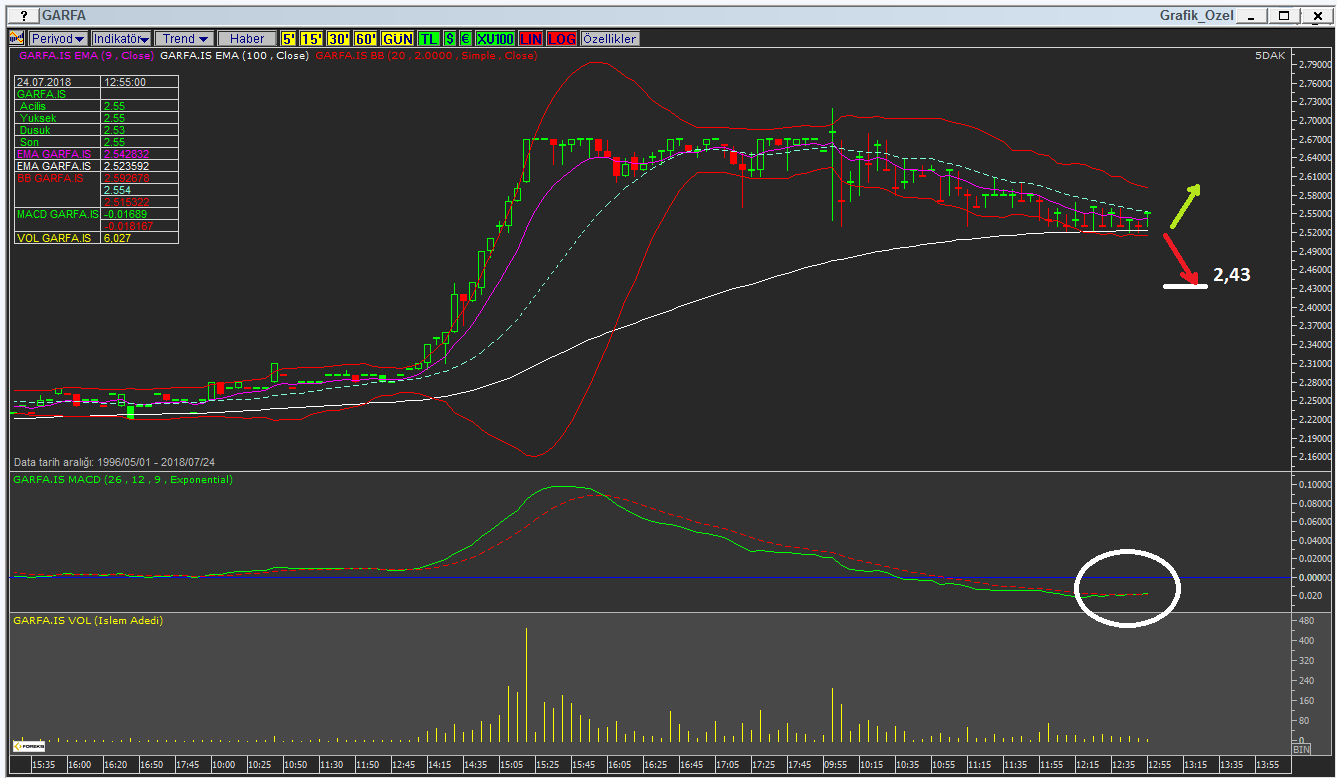Click the VOL GARFA.IS row label
This screenshot has width=1337, height=778.
53,238
